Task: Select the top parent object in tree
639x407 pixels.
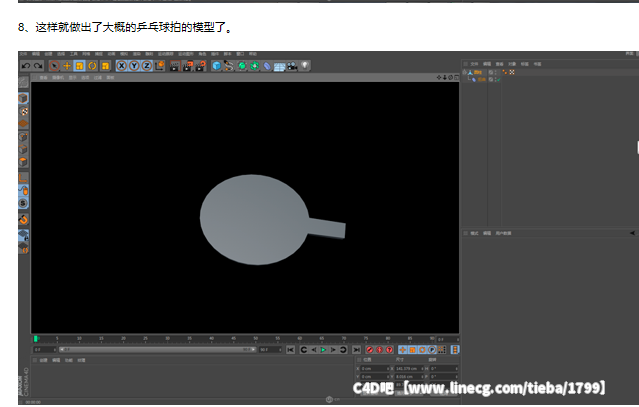Action: (x=477, y=72)
